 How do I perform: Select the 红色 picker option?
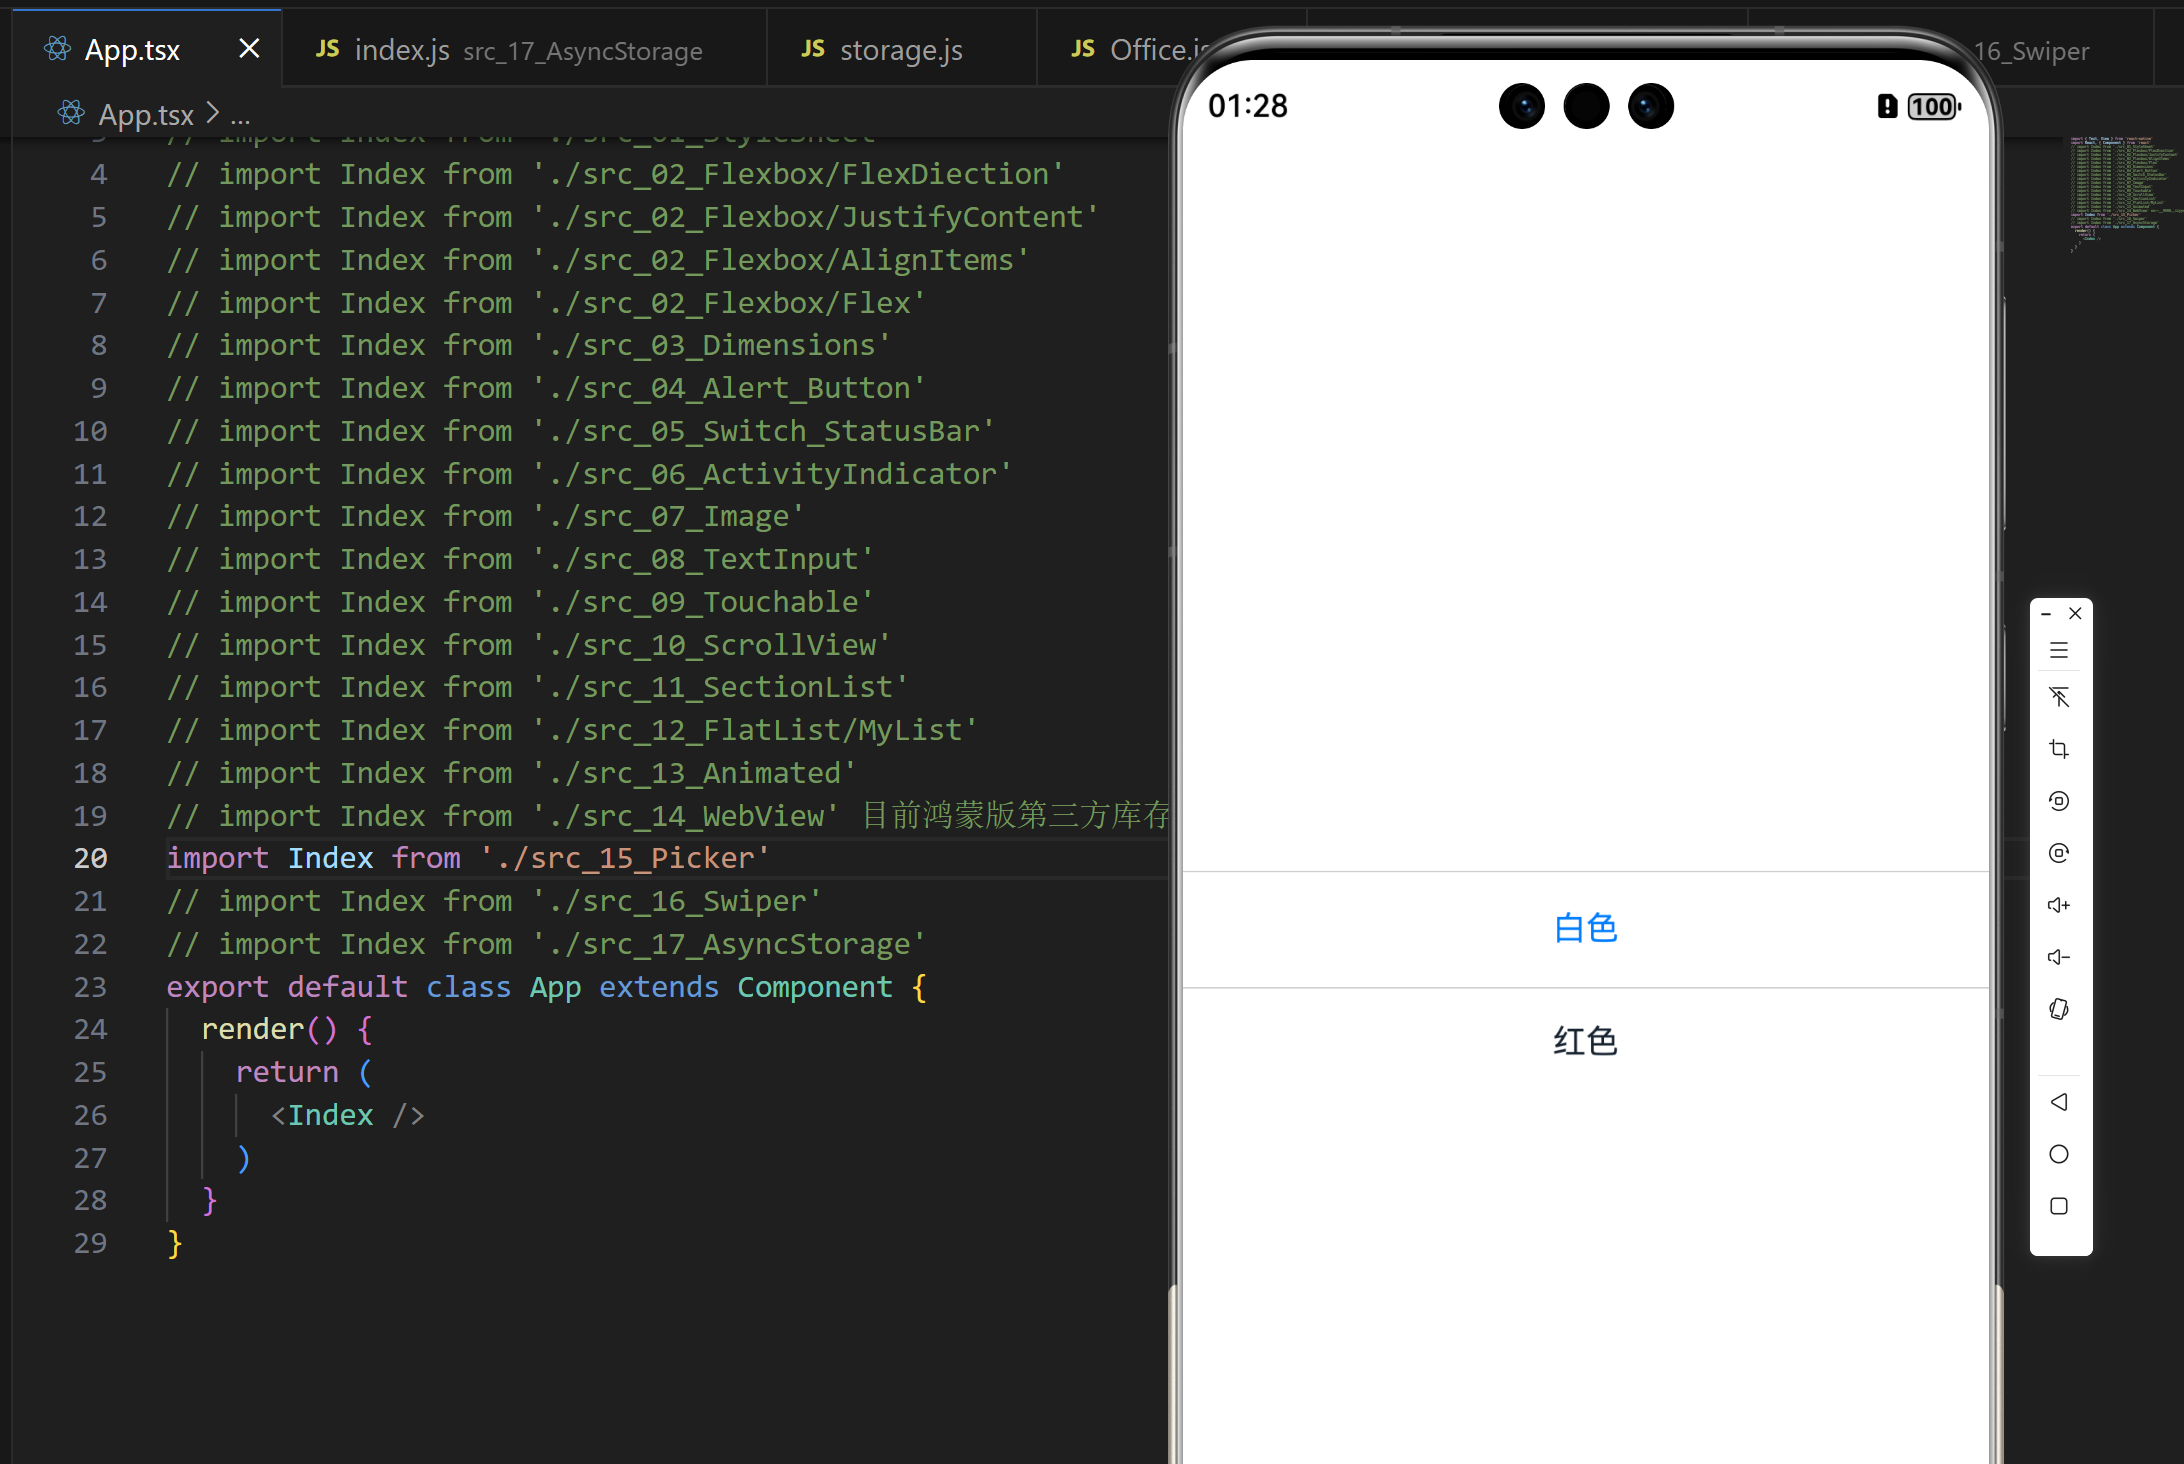[1585, 1042]
